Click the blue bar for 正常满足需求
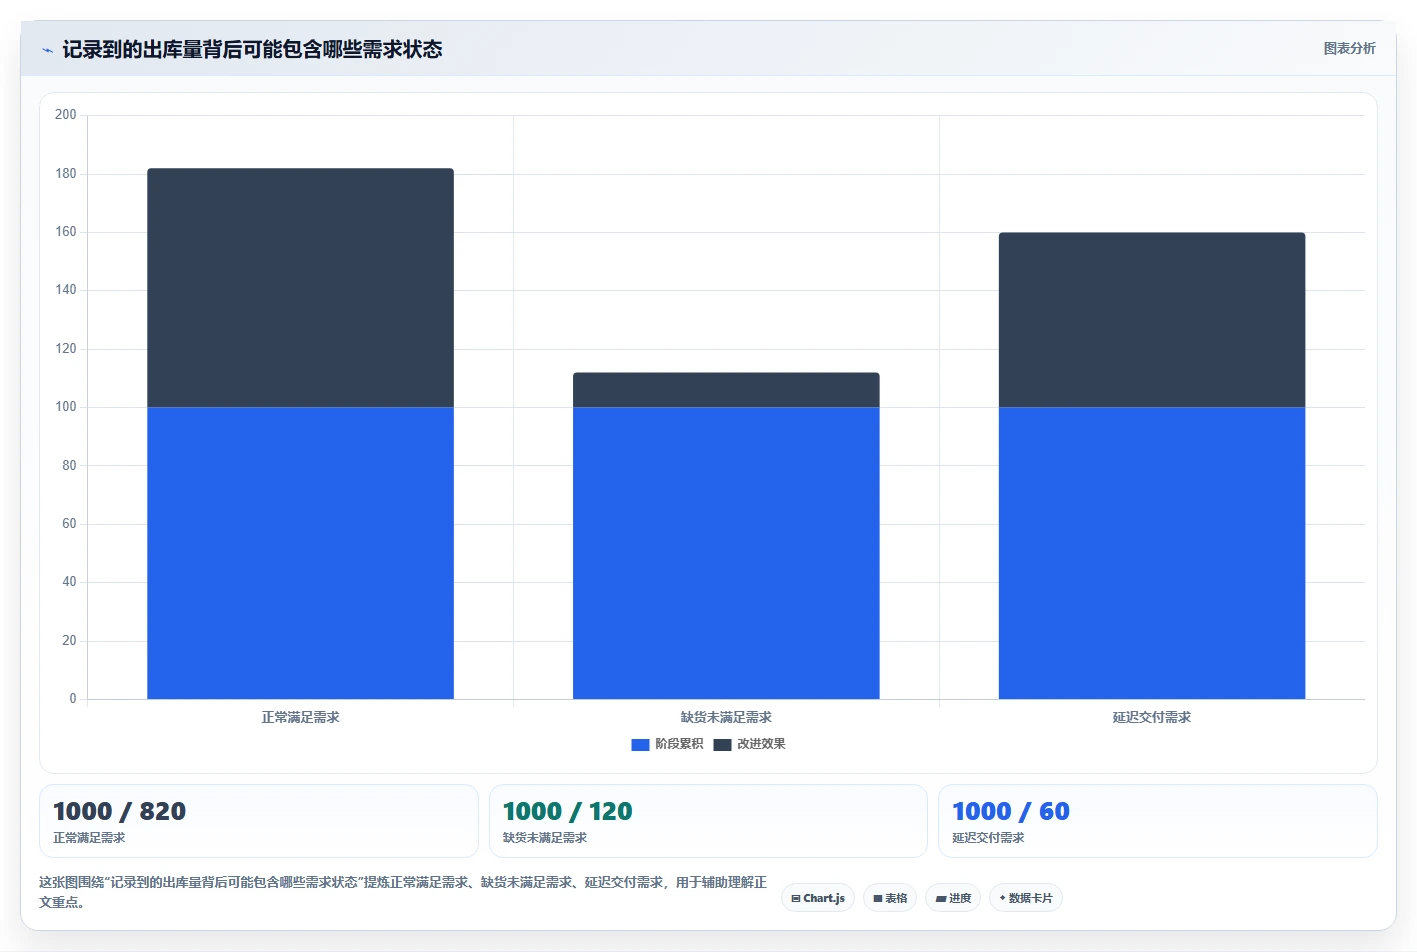 (300, 553)
